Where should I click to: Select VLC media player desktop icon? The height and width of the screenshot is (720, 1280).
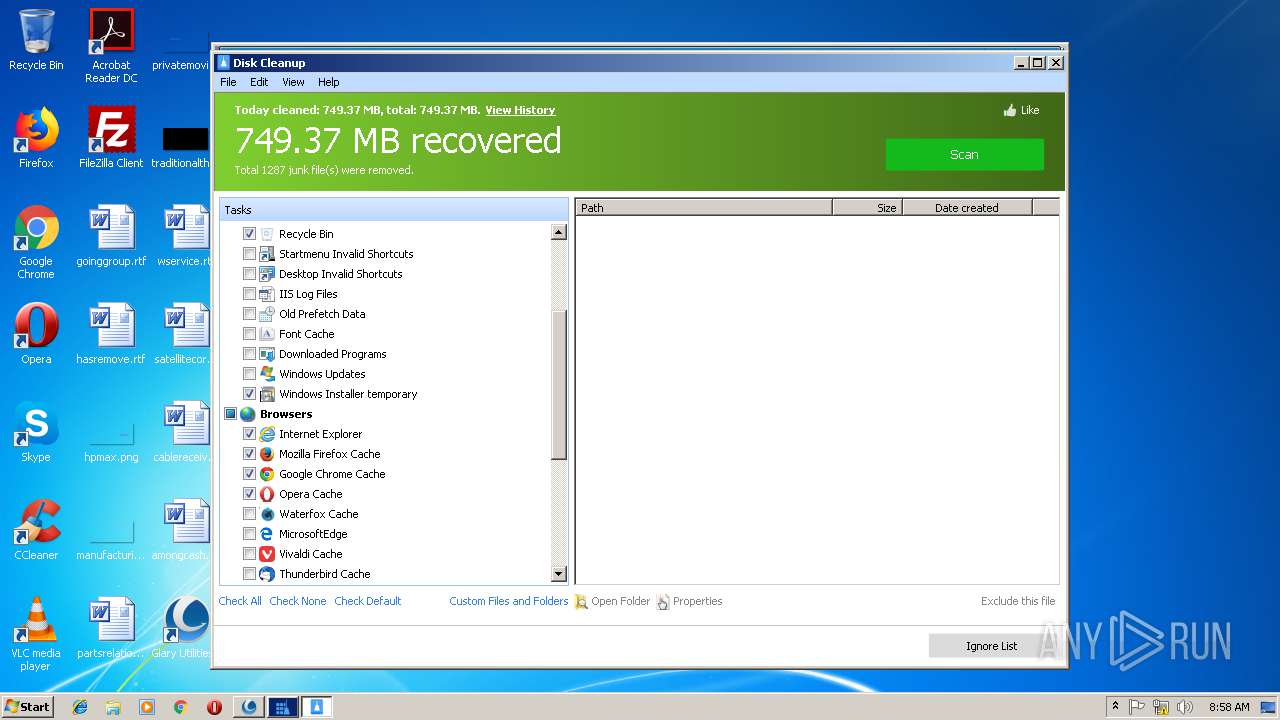[x=36, y=634]
